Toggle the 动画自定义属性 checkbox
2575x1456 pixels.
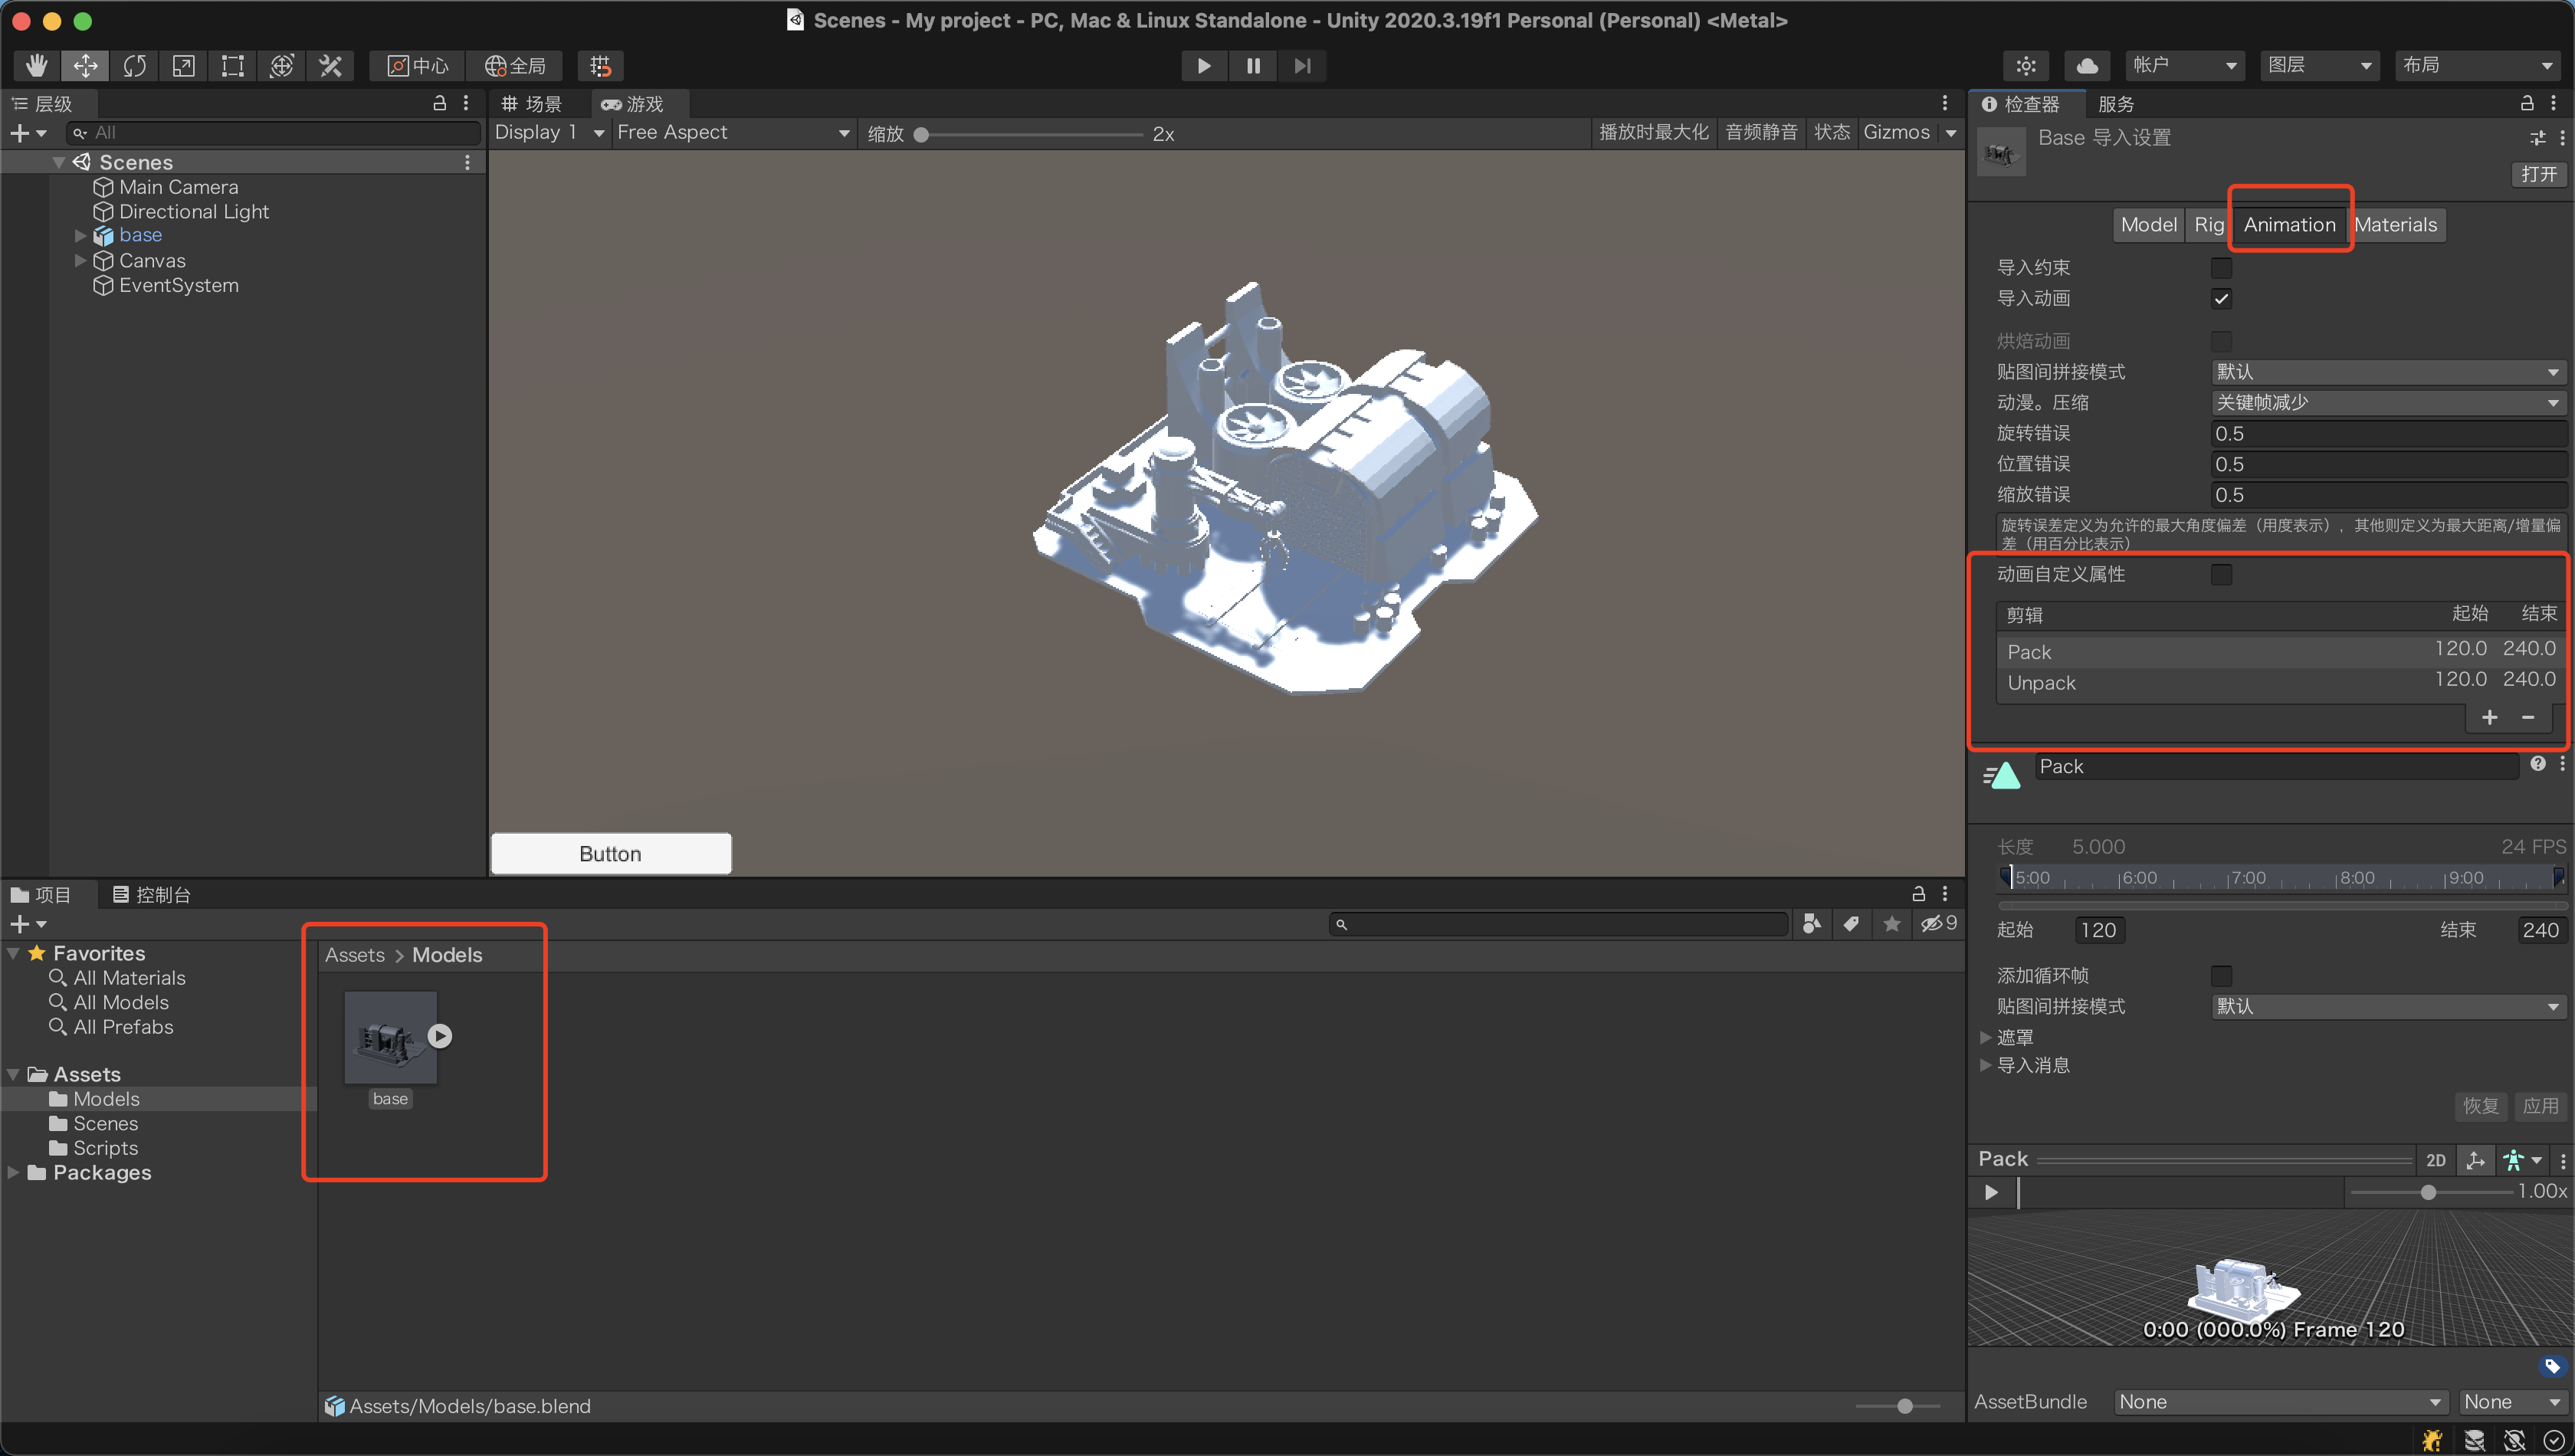tap(2221, 574)
